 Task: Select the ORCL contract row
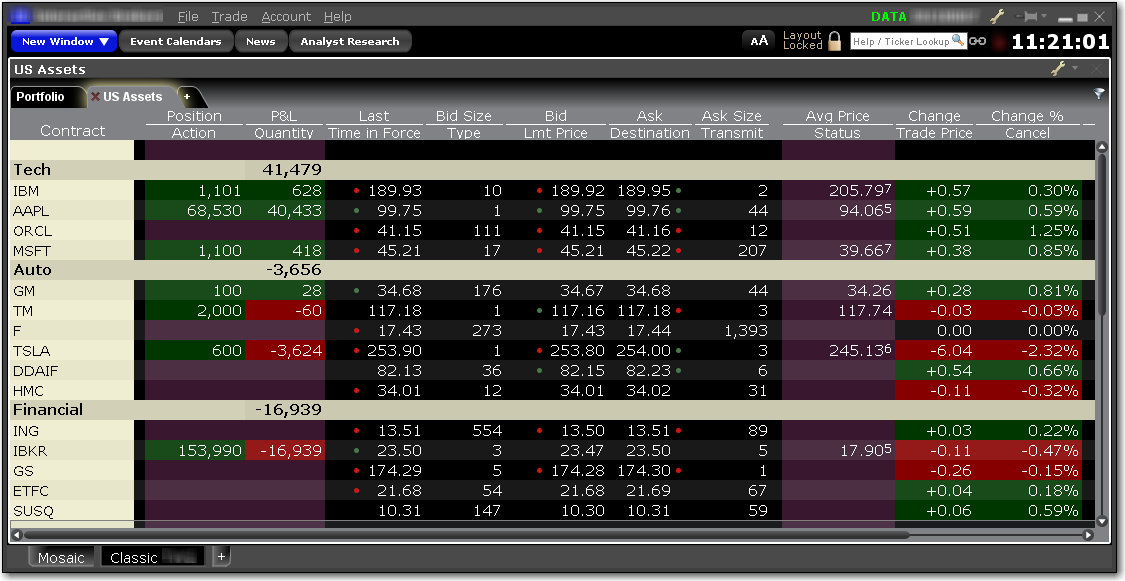pos(553,231)
